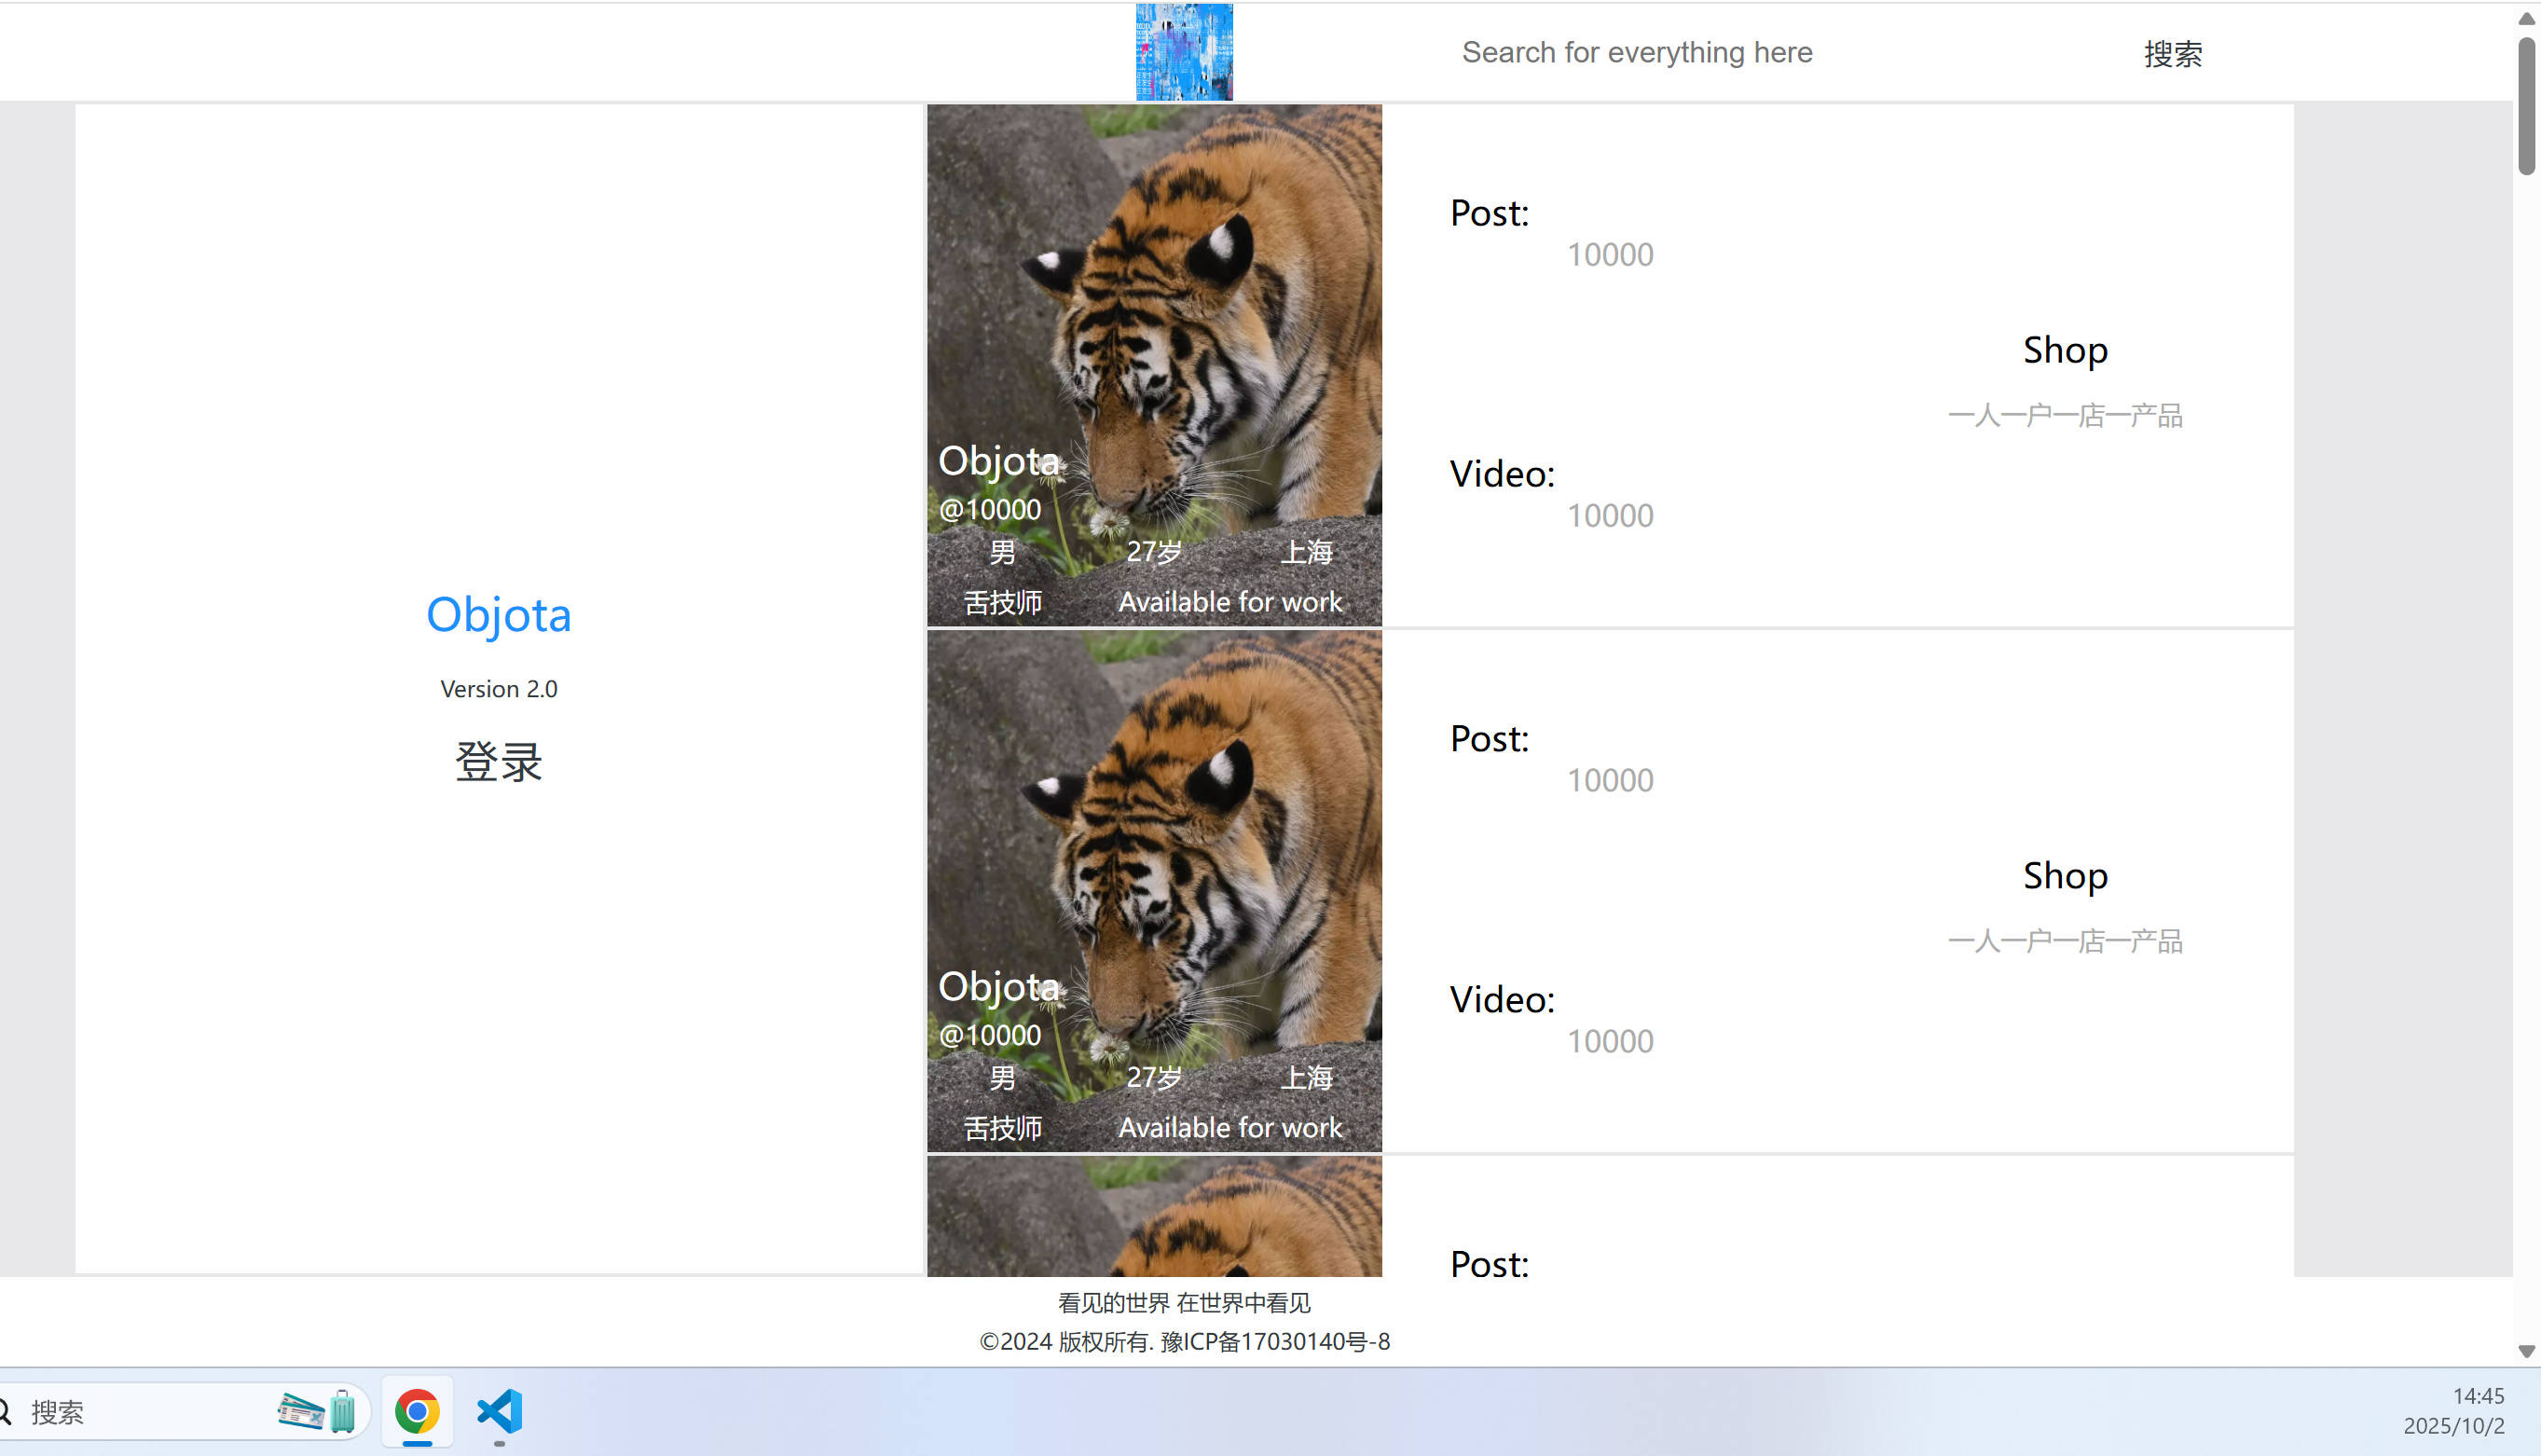Open Google Chrome from the taskbar
2541x1456 pixels.
pyautogui.click(x=417, y=1411)
